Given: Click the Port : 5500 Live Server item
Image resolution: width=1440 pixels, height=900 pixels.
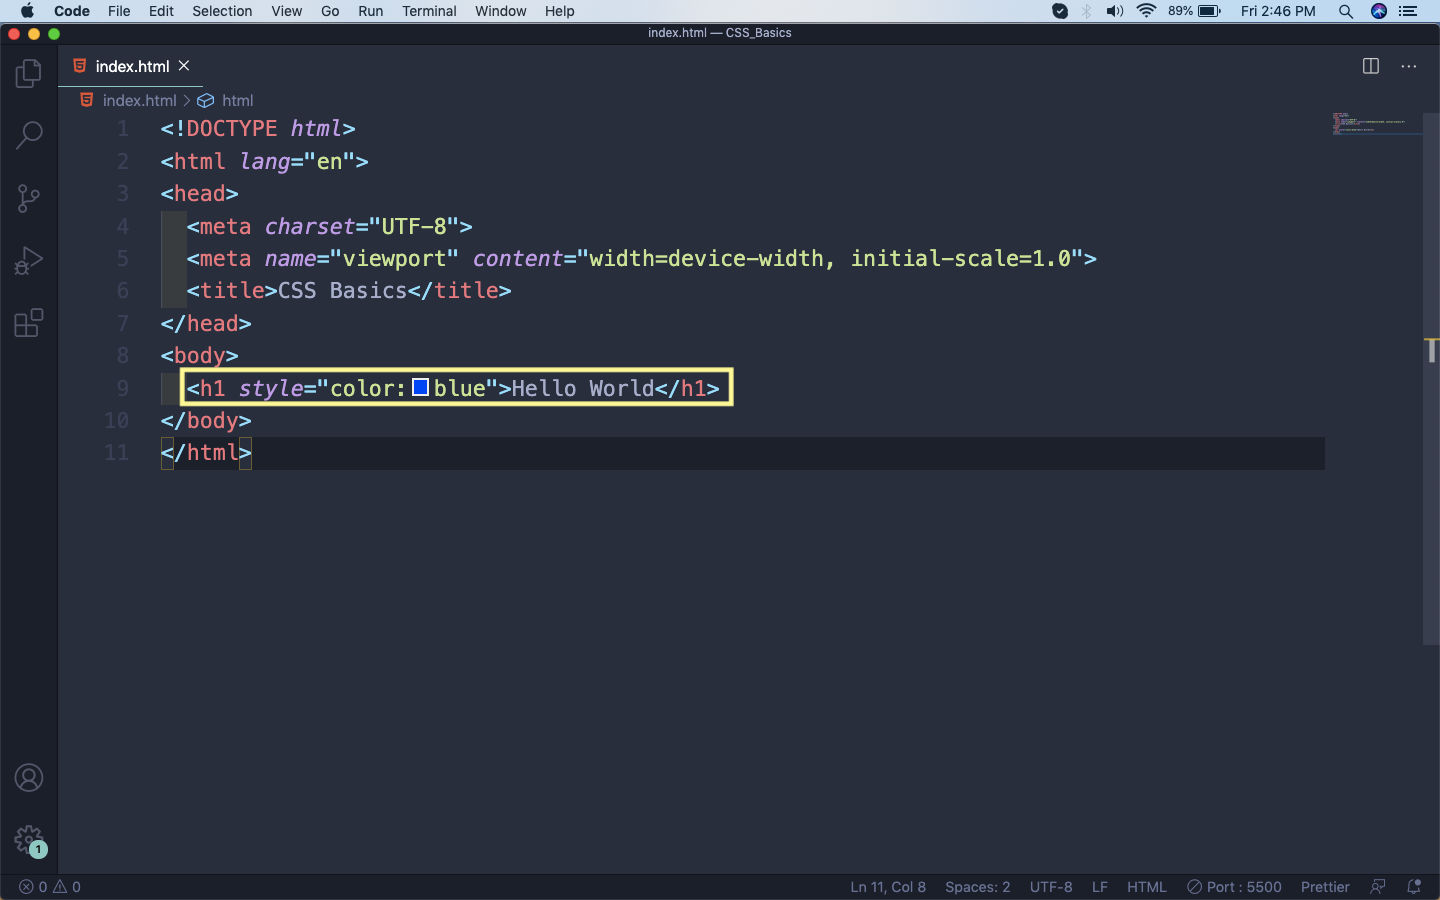Looking at the screenshot, I should pyautogui.click(x=1234, y=887).
